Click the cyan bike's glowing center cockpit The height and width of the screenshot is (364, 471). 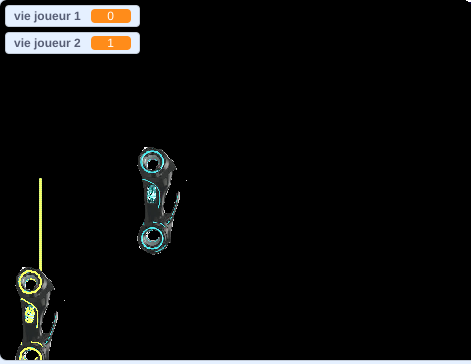click(152, 194)
